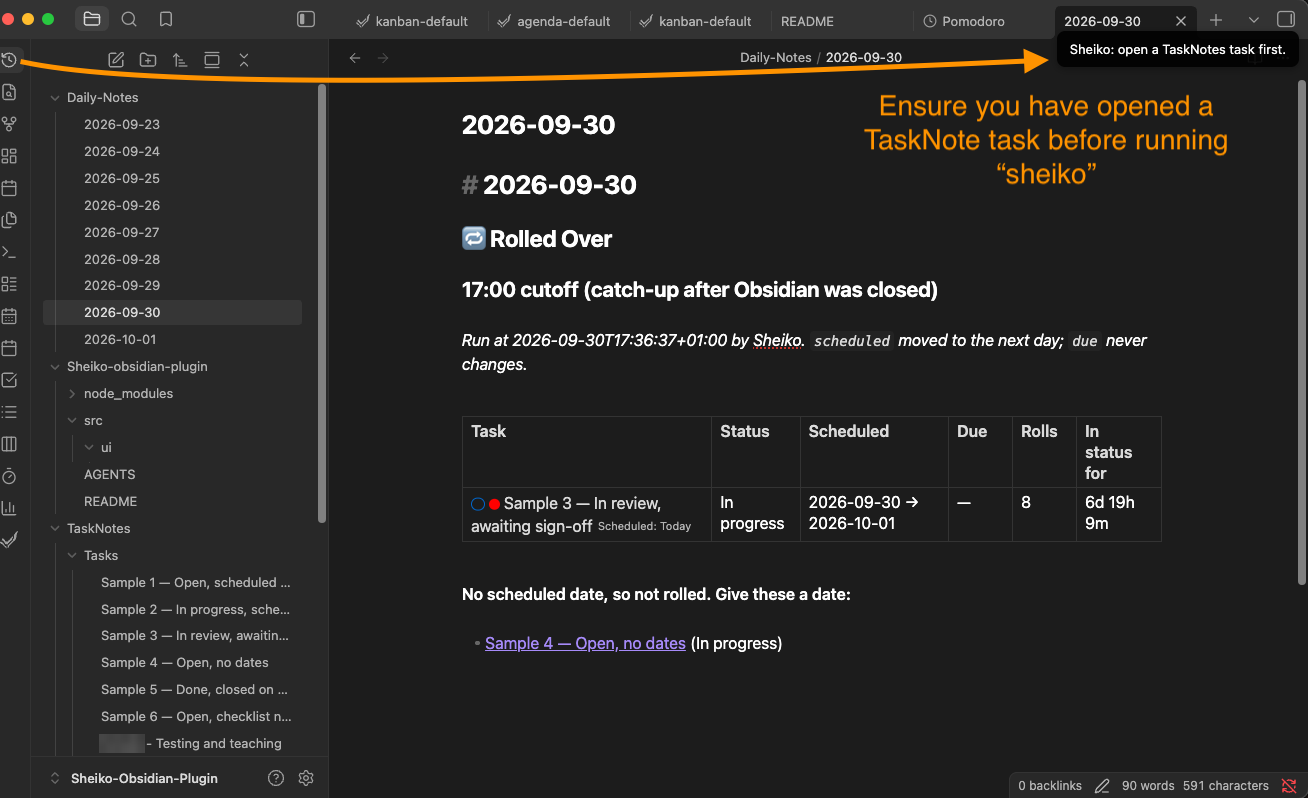Click the 0 backlinks status bar item
Viewport: 1308px width, 798px height.
[1050, 786]
